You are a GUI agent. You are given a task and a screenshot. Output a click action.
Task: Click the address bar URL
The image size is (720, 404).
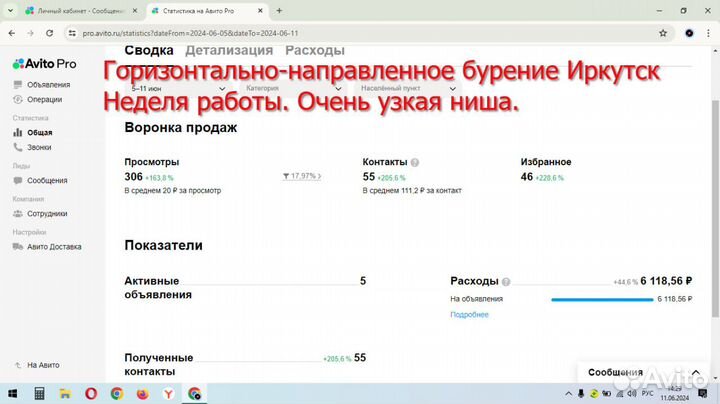point(190,34)
